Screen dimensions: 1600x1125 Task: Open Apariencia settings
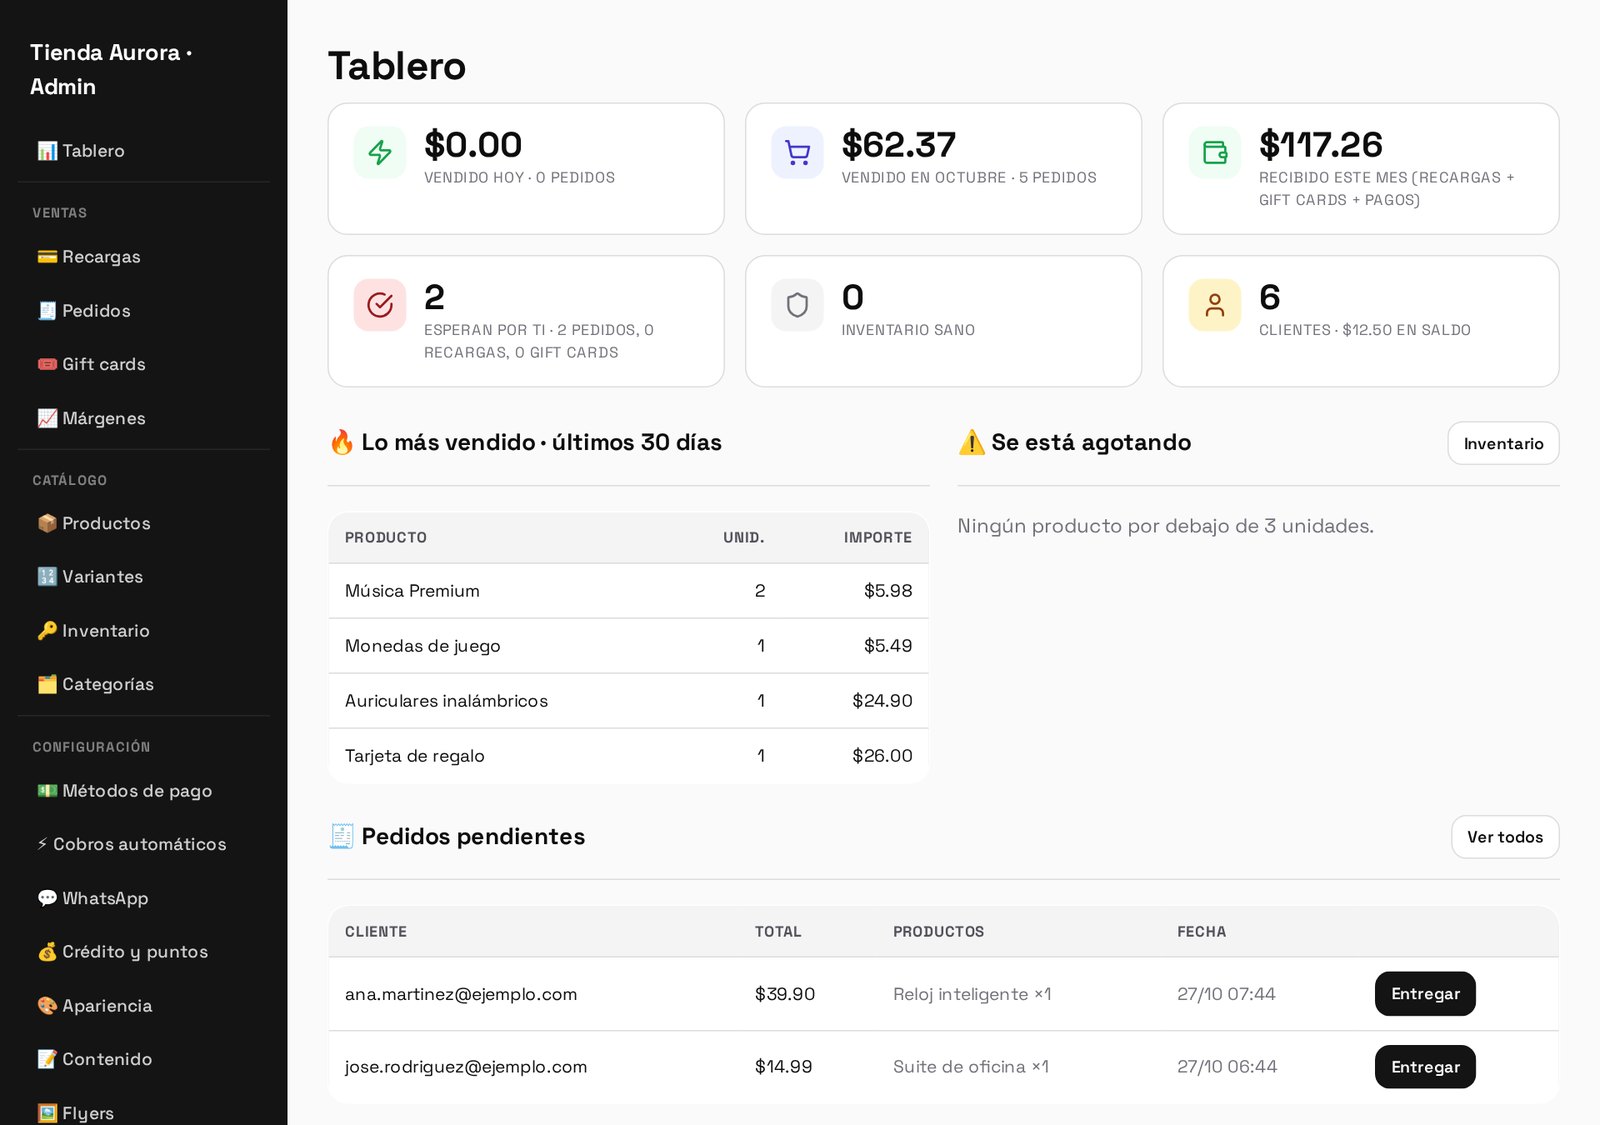[143, 1006]
